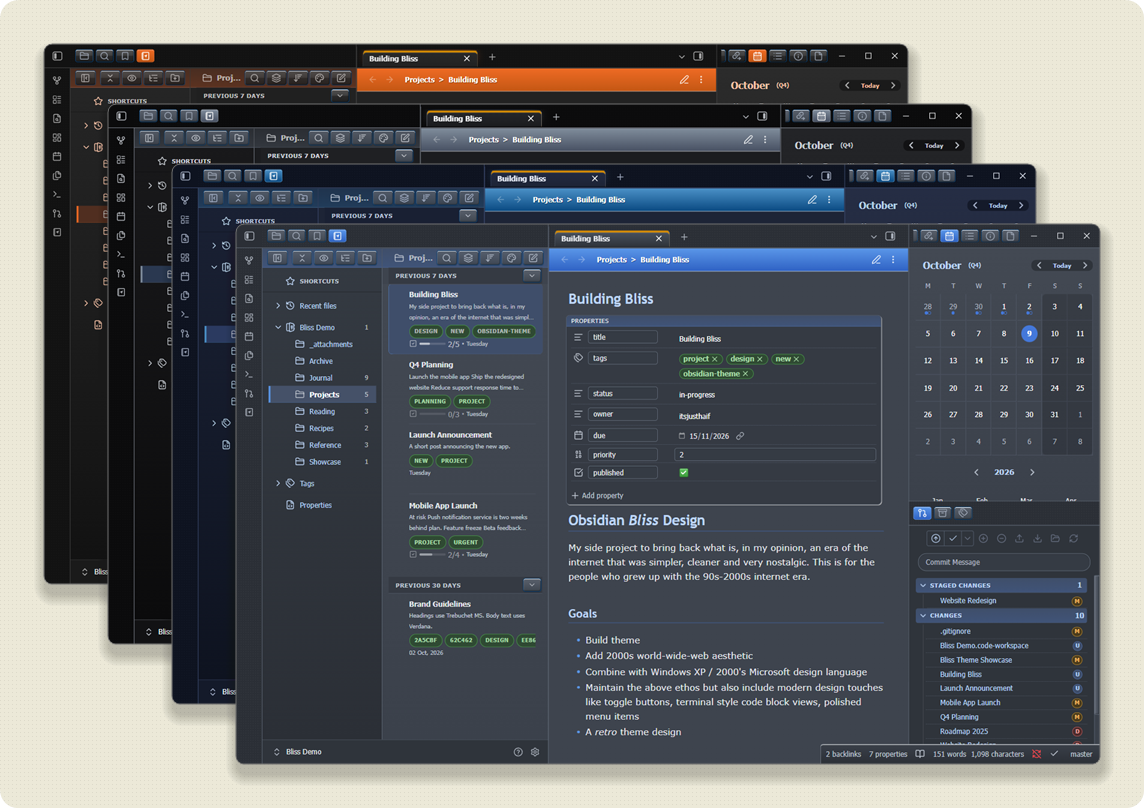Change sort order in Projects list
This screenshot has width=1144, height=808.
[x=490, y=258]
